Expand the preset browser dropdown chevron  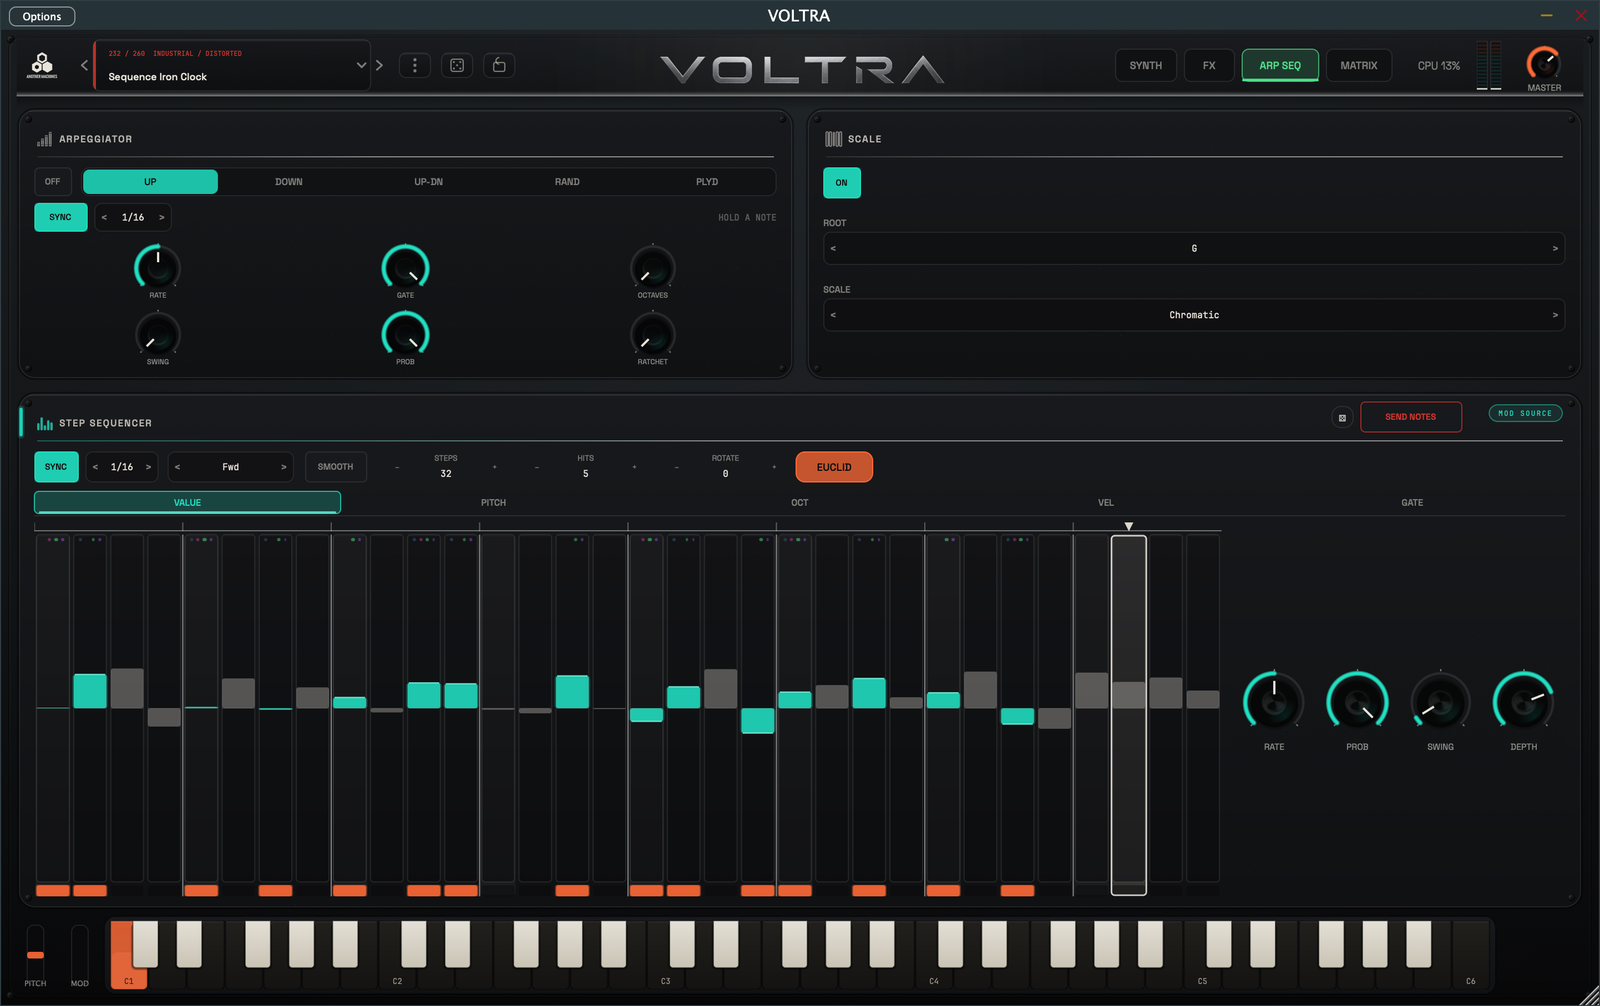361,65
